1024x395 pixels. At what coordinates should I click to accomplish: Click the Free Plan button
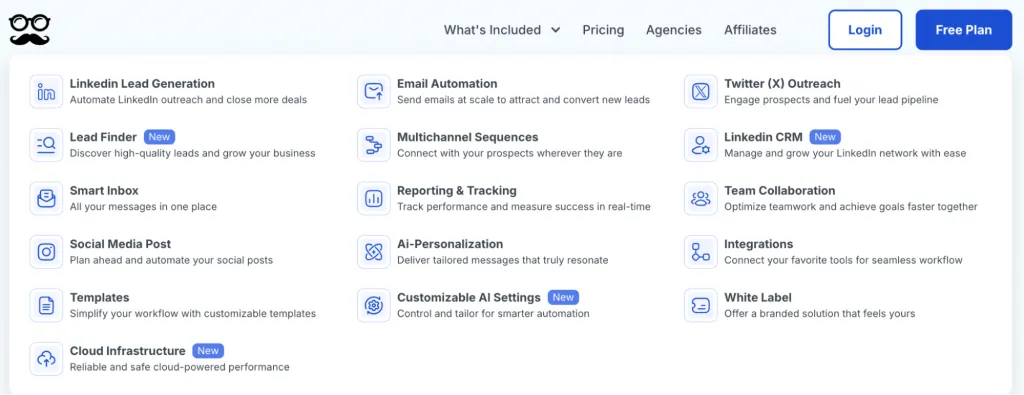pyautogui.click(x=964, y=30)
